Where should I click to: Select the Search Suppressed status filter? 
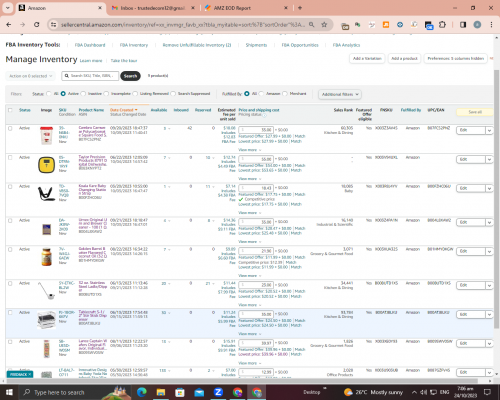tap(173, 94)
